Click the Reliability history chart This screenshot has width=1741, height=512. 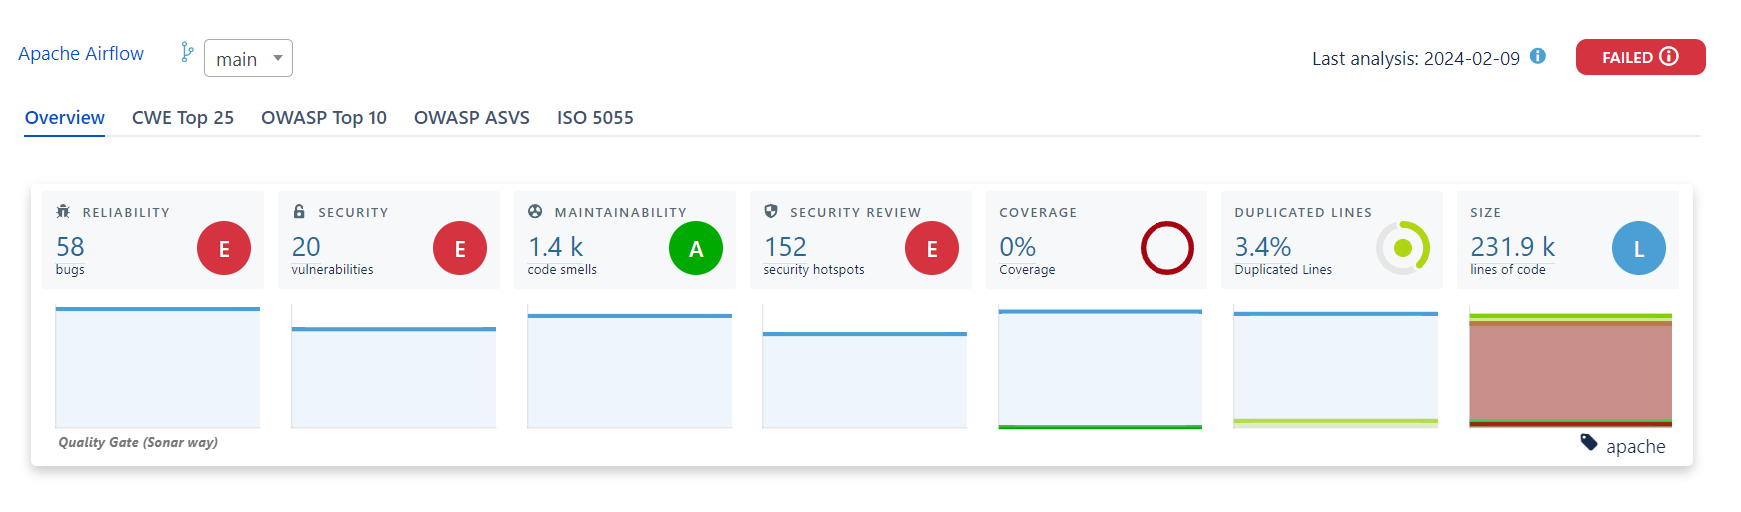(158, 367)
